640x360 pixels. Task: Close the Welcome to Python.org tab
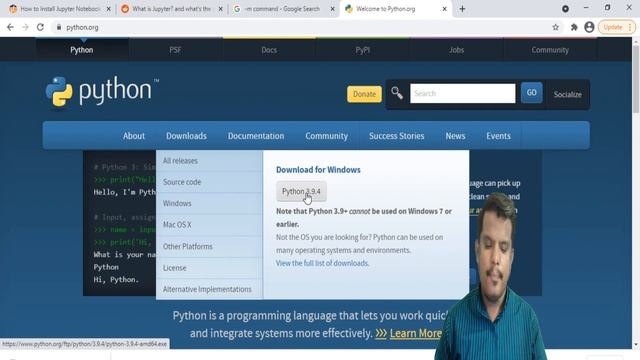444,9
